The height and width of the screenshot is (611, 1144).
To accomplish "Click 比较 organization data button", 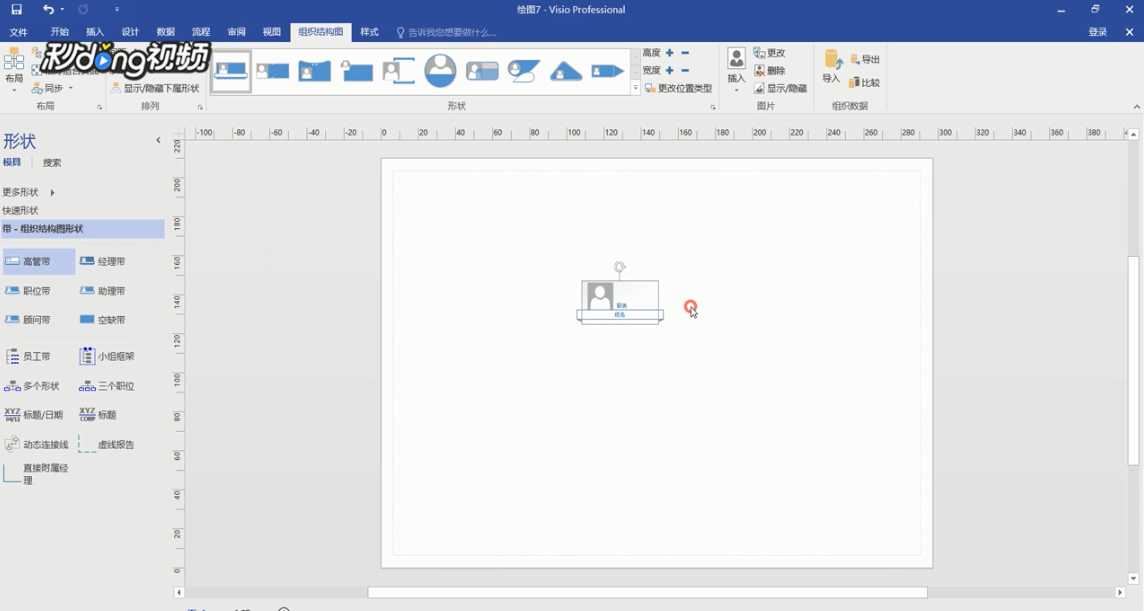I will tap(865, 82).
